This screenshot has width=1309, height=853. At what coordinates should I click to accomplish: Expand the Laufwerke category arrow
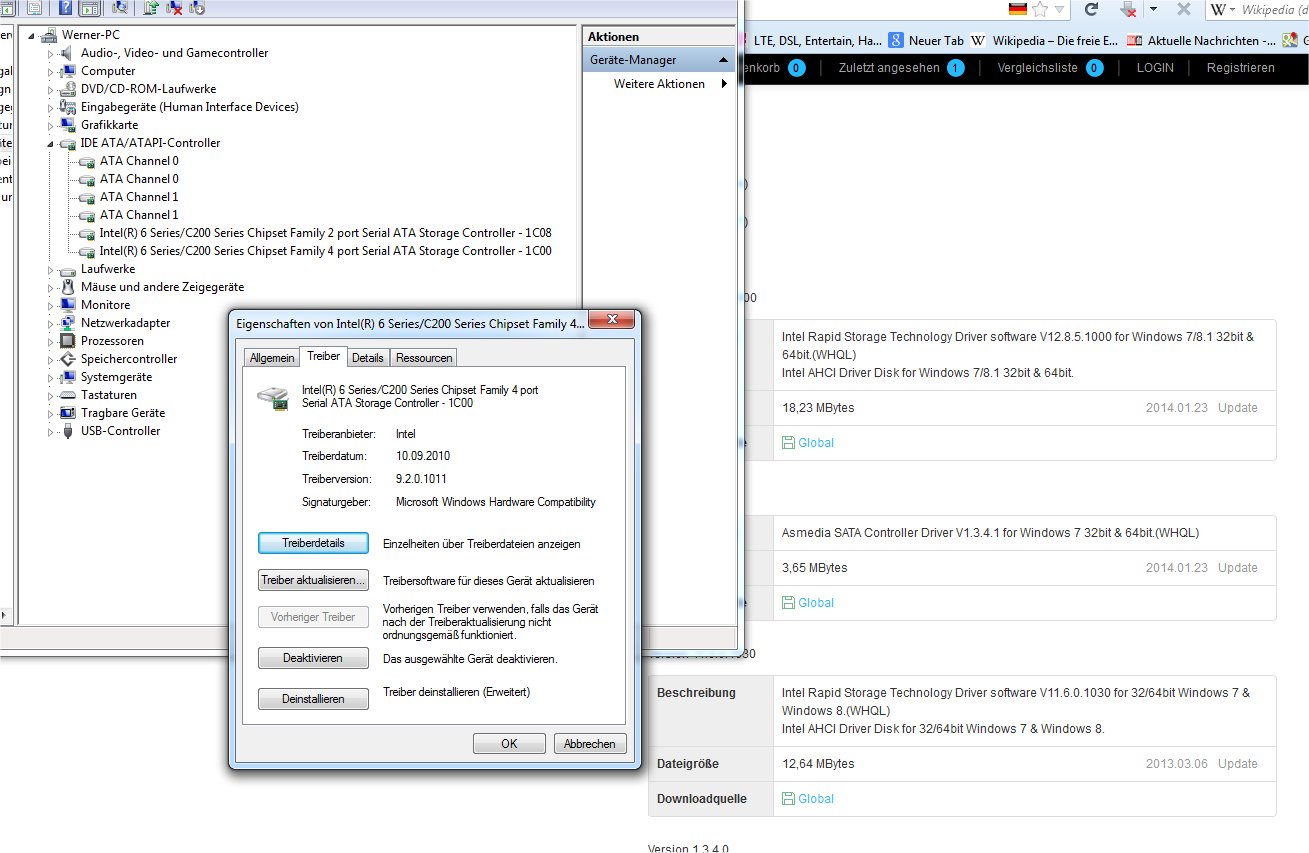coord(52,270)
